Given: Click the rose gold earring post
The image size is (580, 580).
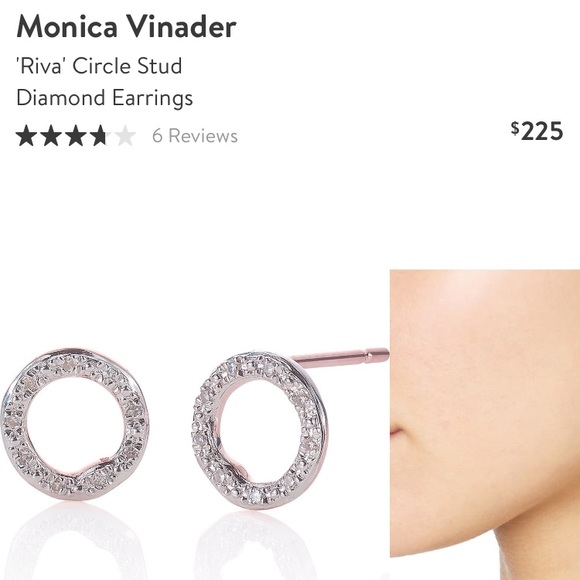Looking at the screenshot, I should click(341, 358).
